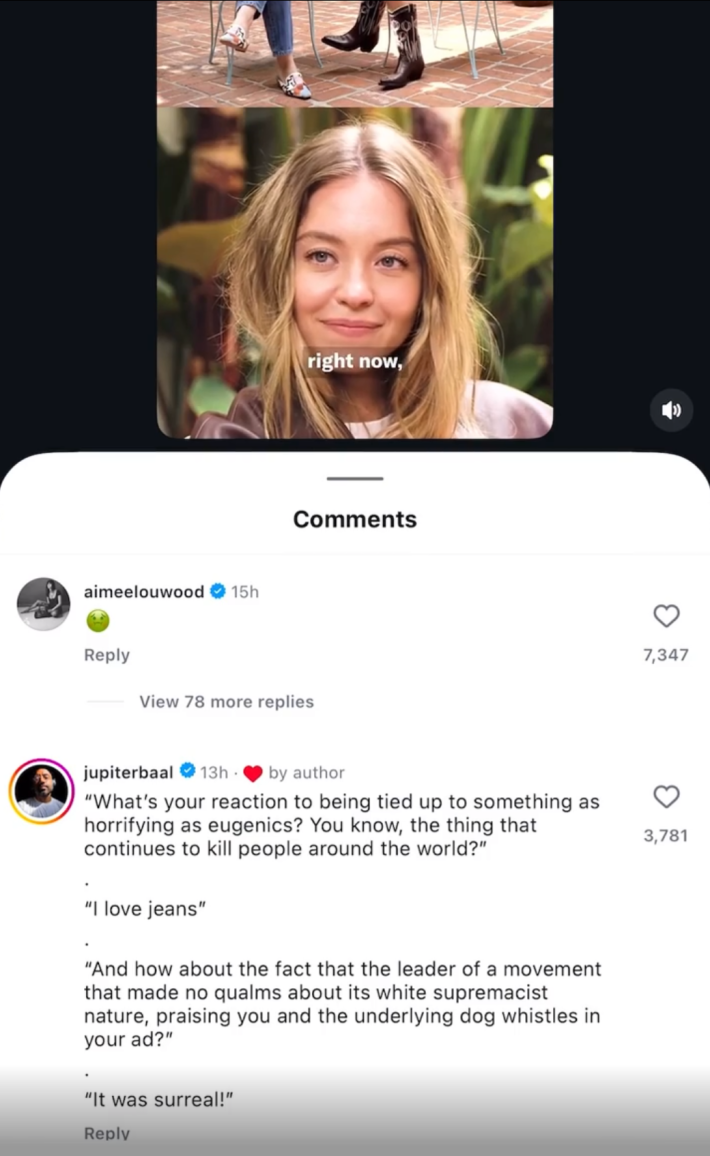
Task: Reply to jupiterbaal's comment
Action: (106, 1132)
